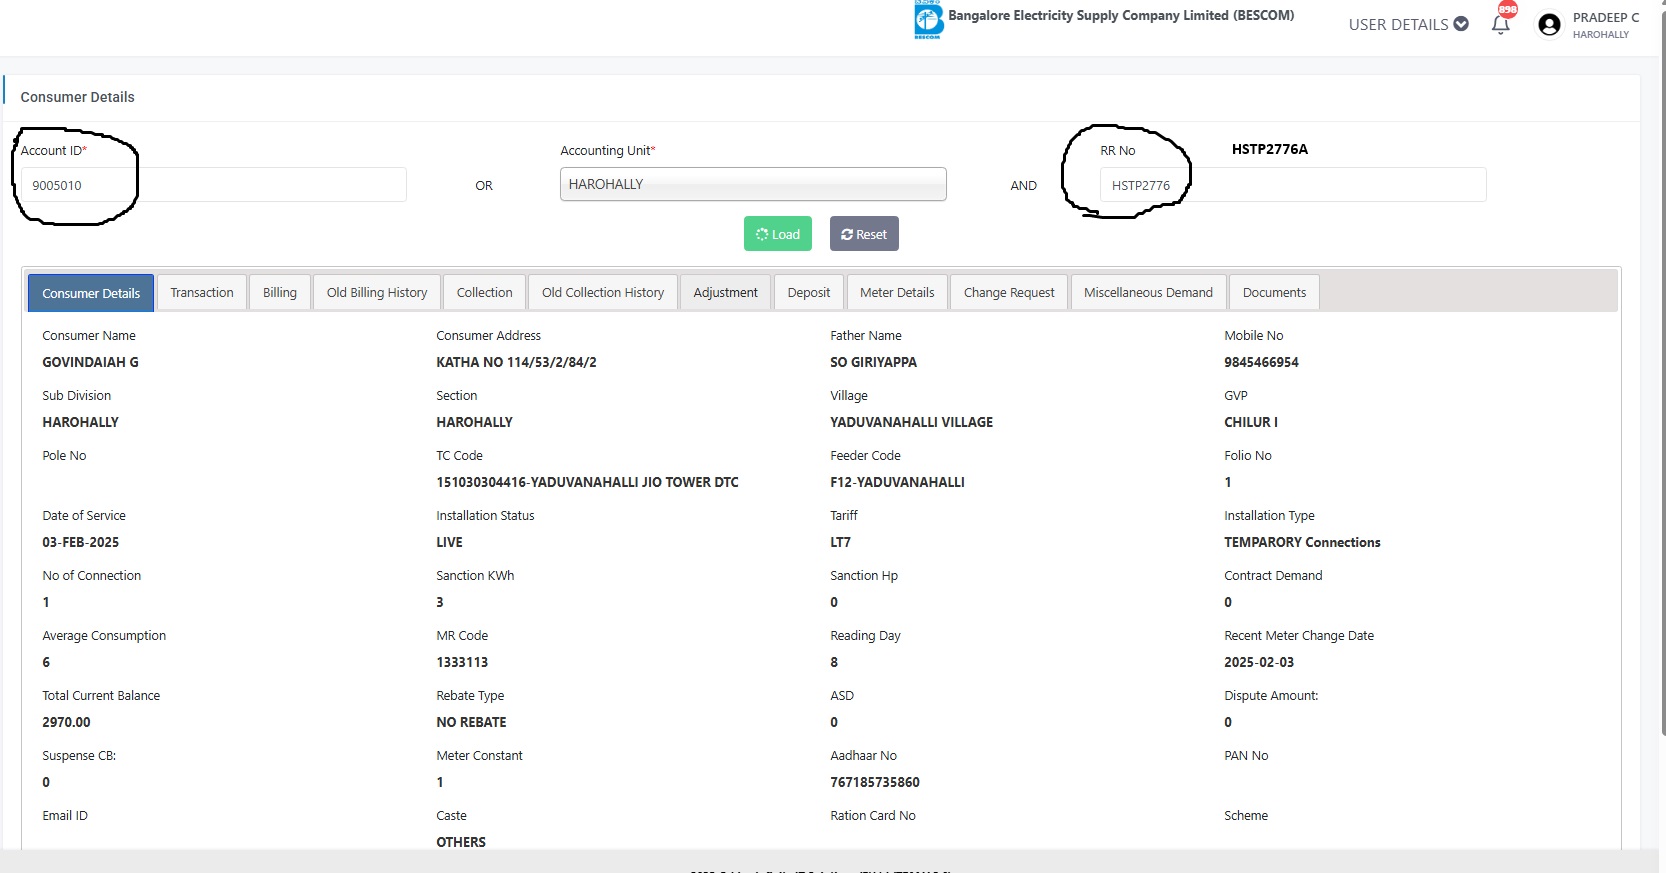Click the village YADUVANAHALLI VILLAGE
The image size is (1666, 873).
click(911, 422)
